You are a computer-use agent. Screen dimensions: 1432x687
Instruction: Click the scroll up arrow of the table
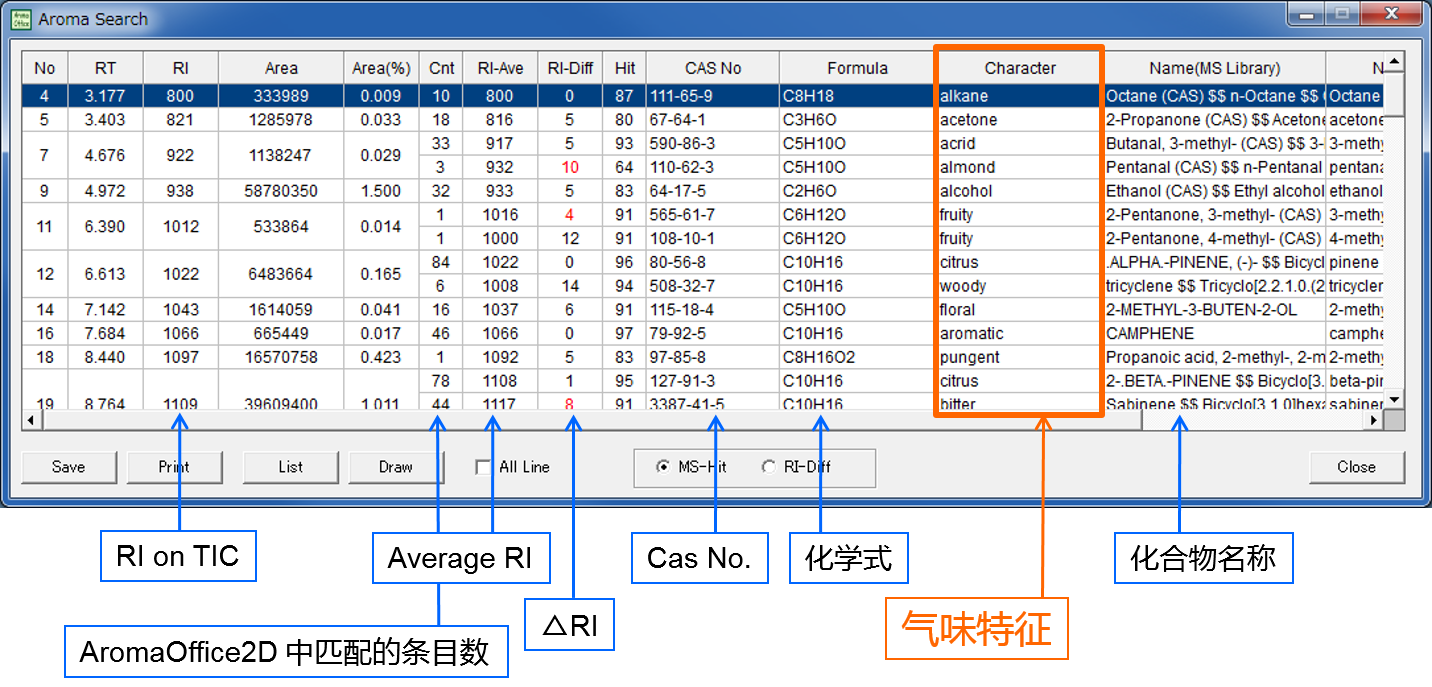click(1394, 62)
